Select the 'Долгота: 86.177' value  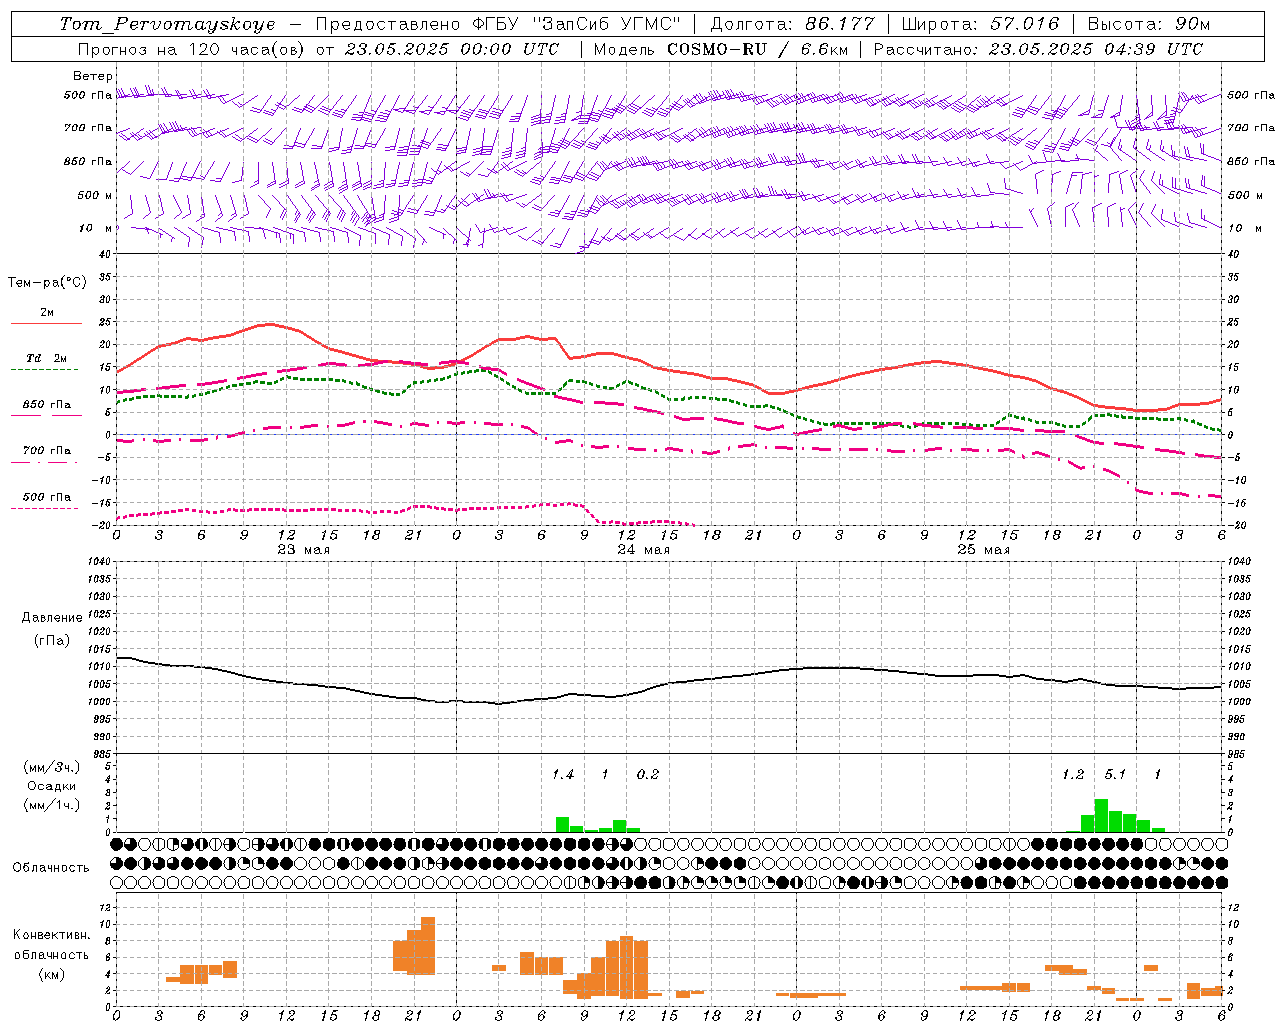click(792, 24)
